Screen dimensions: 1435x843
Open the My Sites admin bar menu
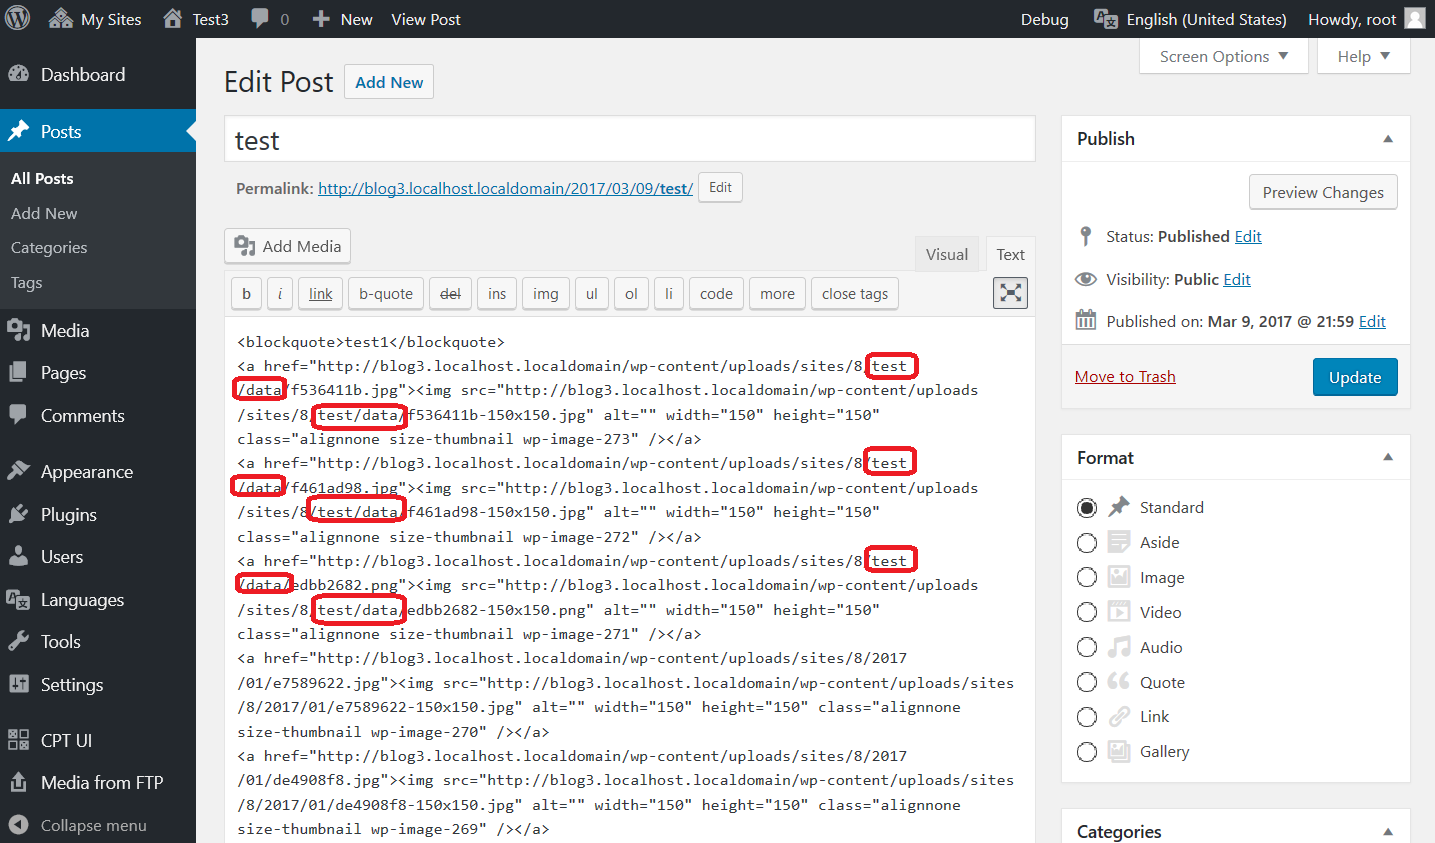click(96, 19)
